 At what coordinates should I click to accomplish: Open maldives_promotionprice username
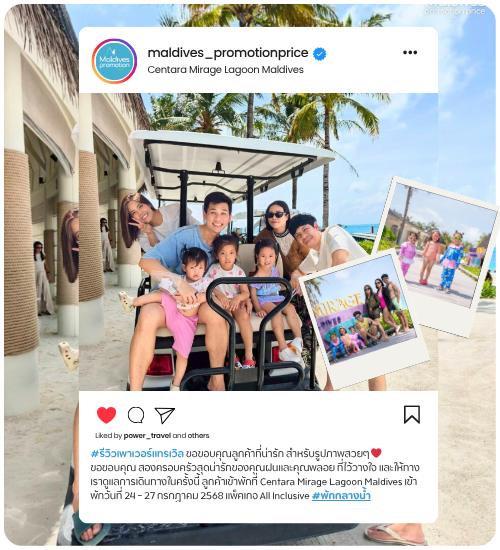click(x=228, y=53)
